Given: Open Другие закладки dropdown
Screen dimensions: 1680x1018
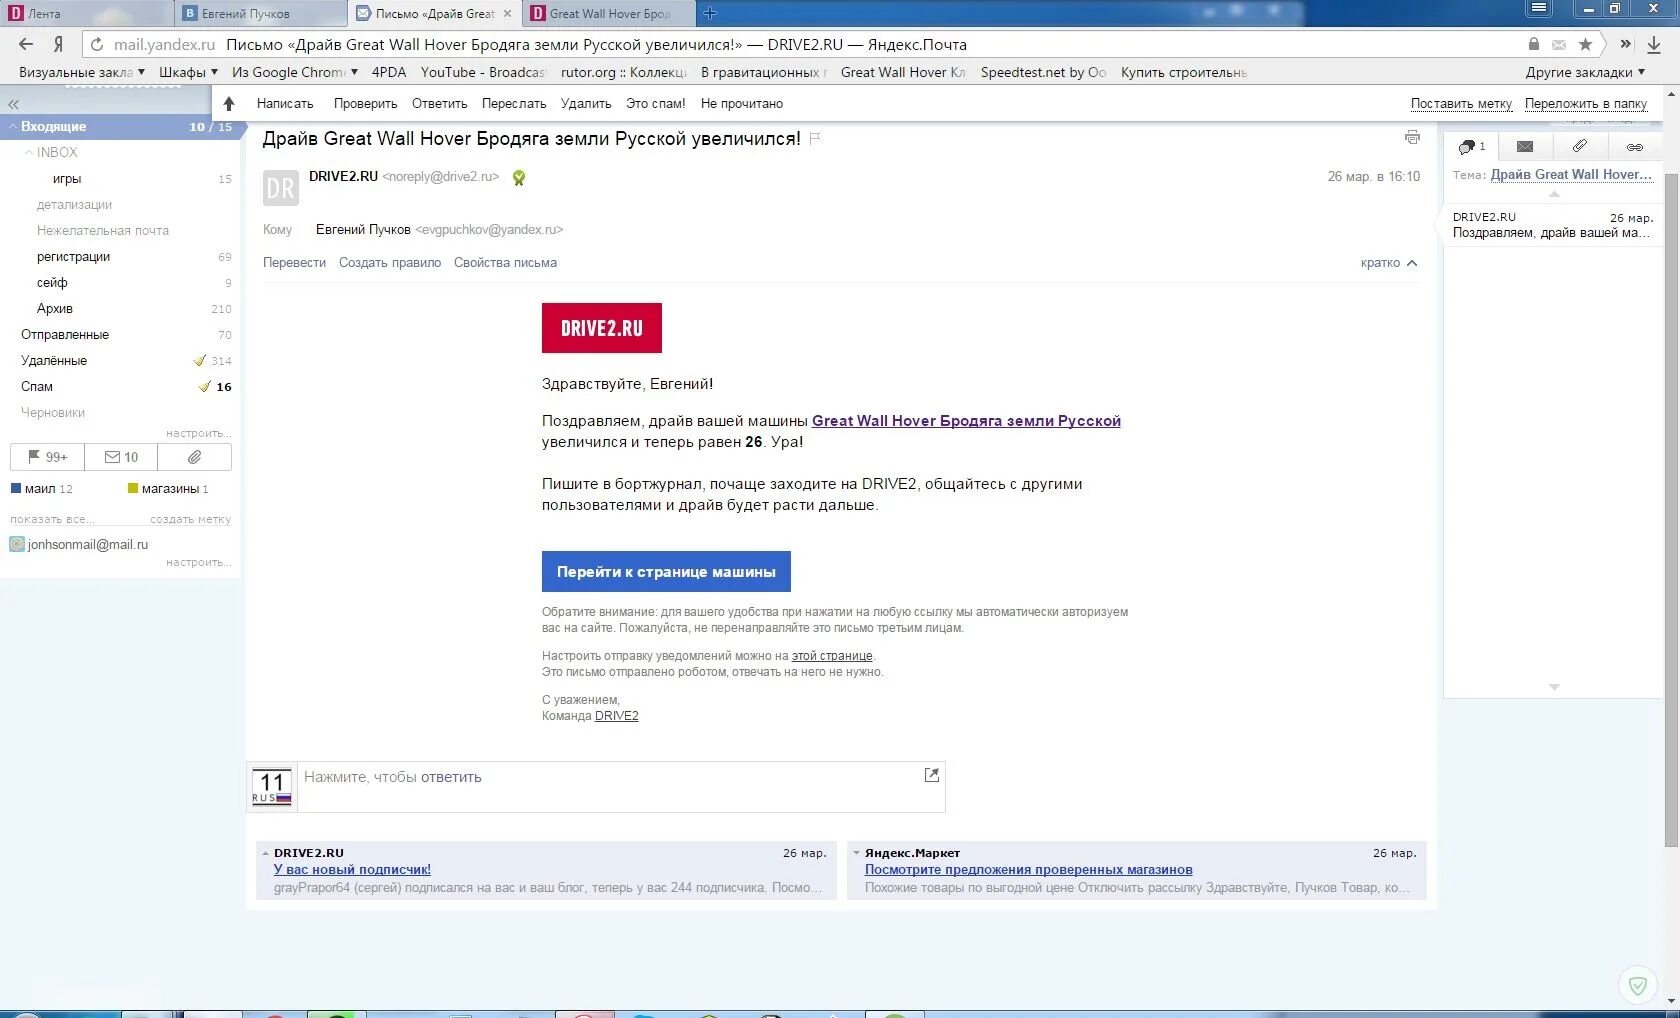Looking at the screenshot, I should [x=1585, y=72].
